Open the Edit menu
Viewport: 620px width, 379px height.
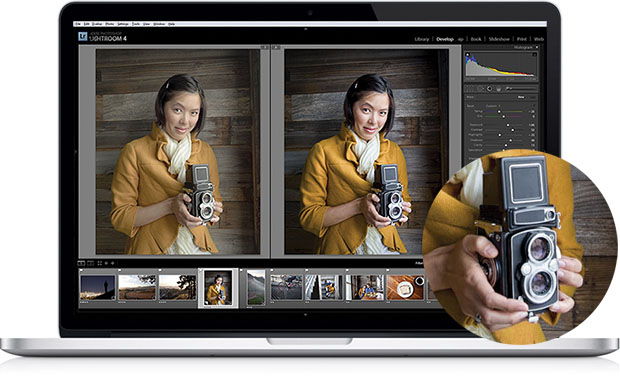86,24
